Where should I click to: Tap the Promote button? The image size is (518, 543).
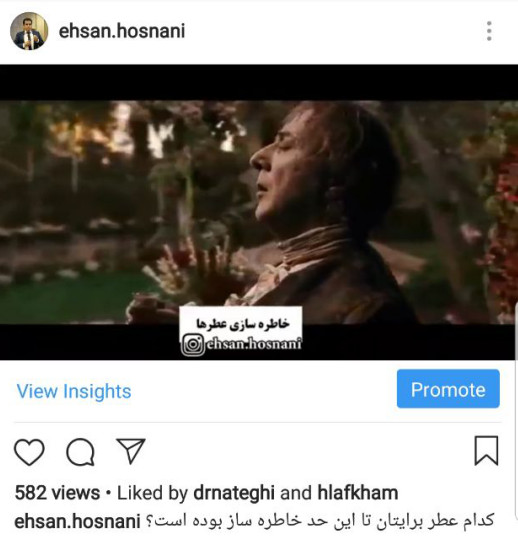tap(448, 389)
